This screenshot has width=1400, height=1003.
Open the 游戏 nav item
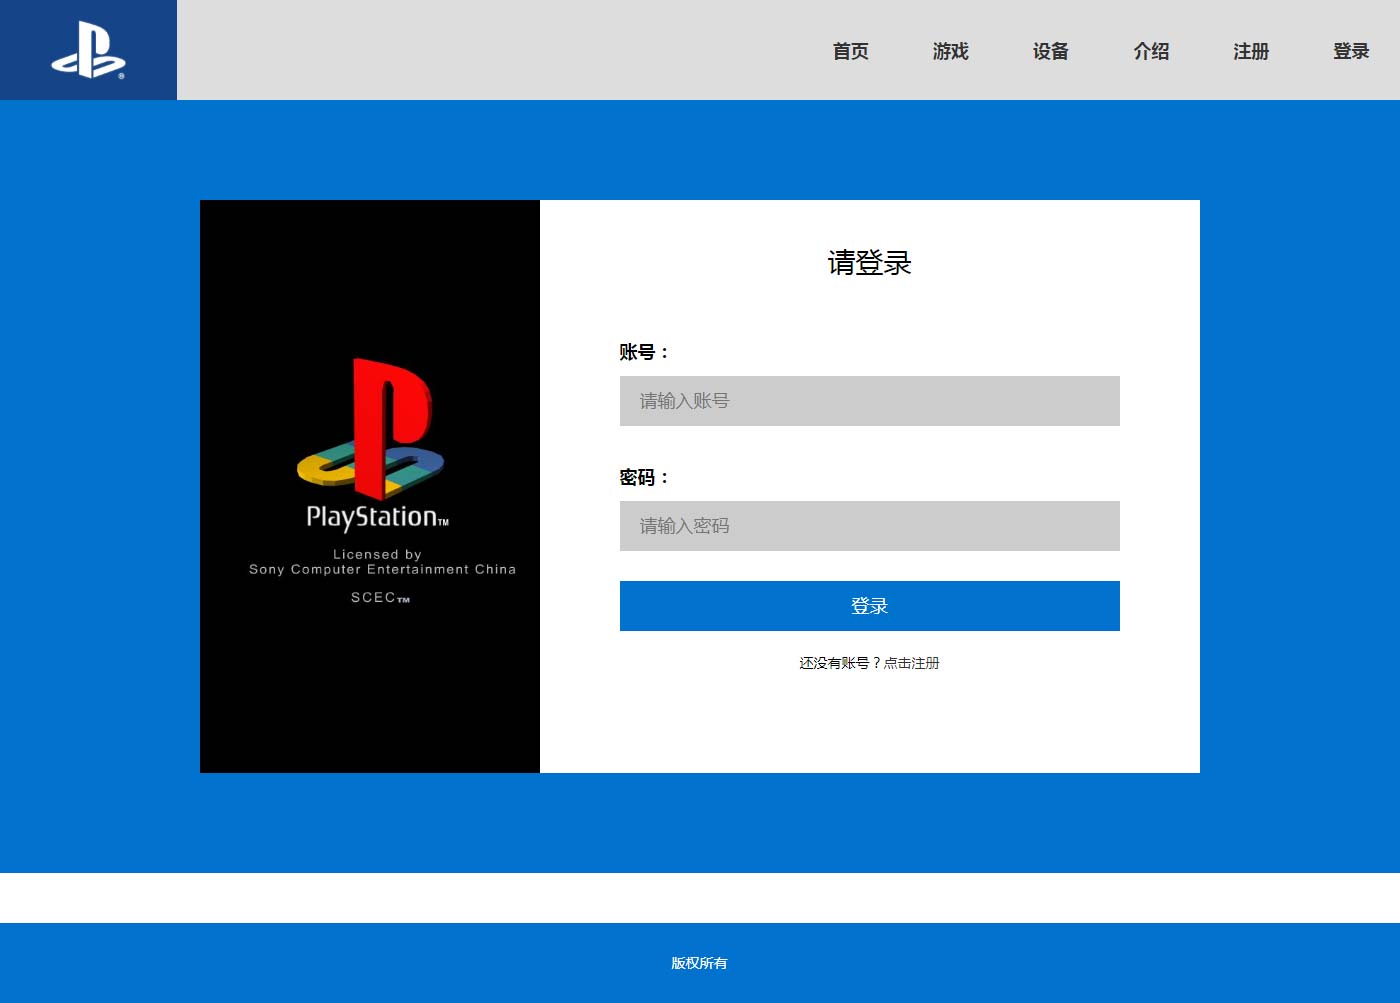951,51
